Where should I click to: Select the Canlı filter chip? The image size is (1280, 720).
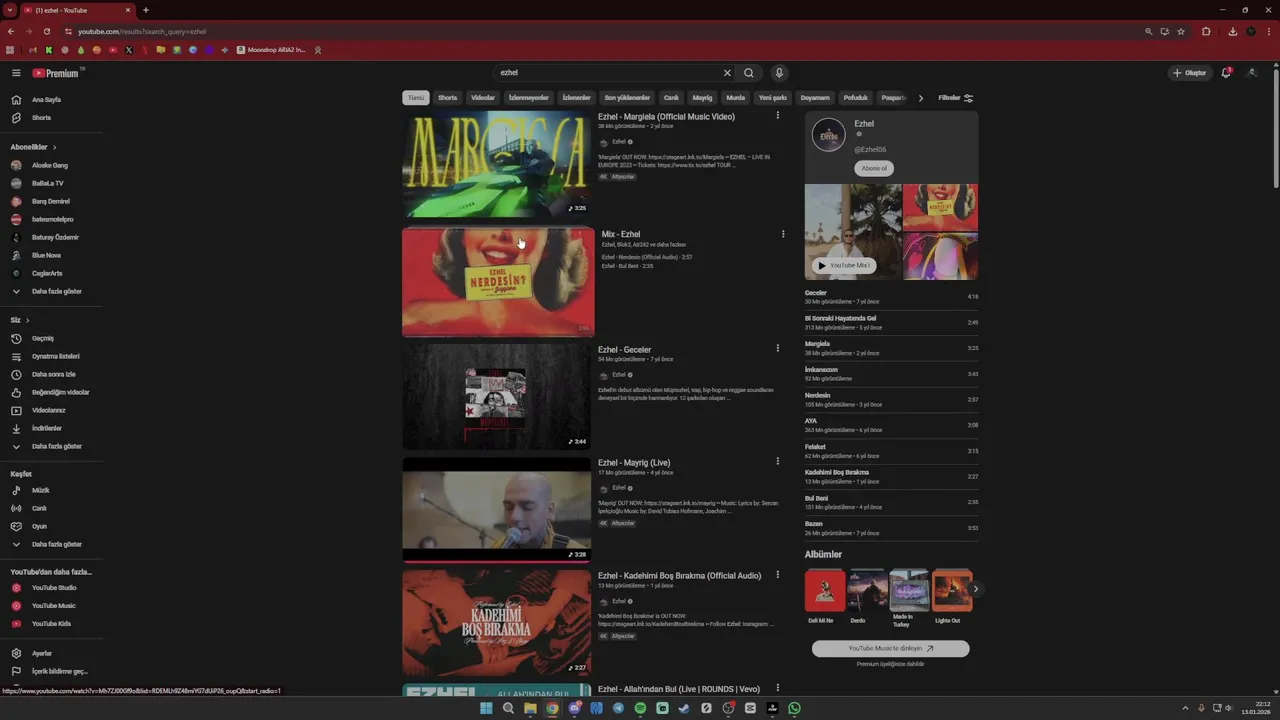(671, 98)
